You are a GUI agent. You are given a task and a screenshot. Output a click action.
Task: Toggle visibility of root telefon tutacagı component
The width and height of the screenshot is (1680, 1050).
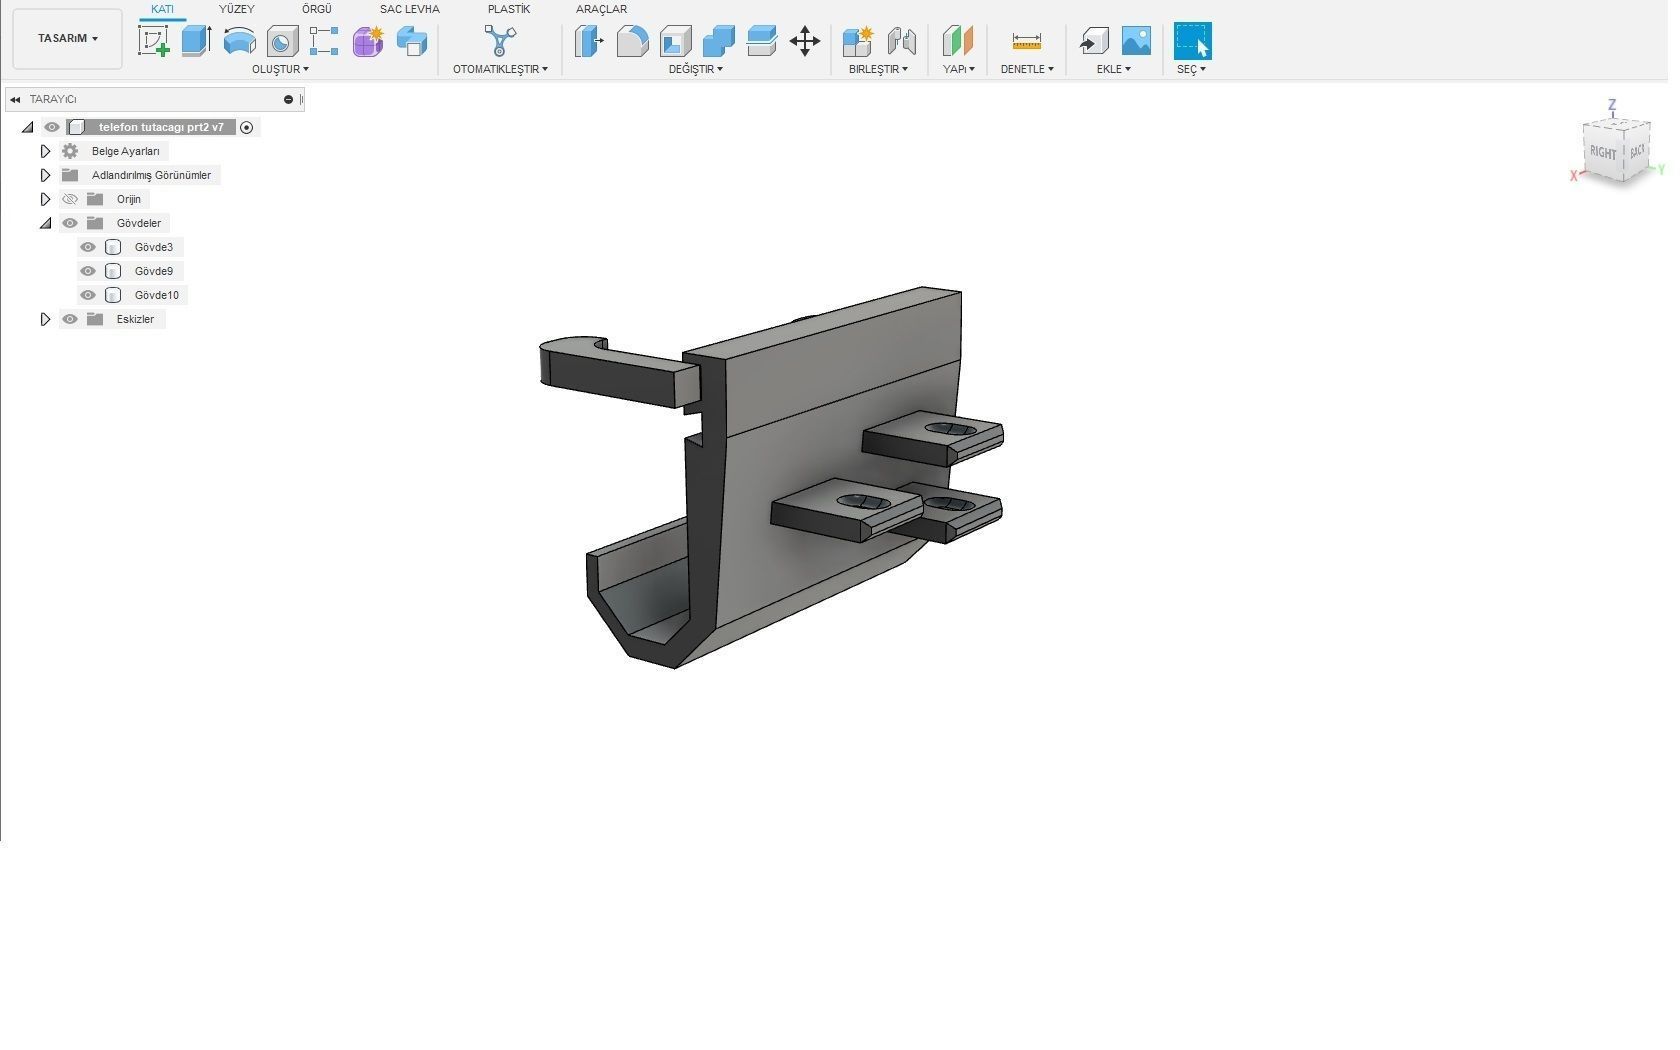(x=52, y=127)
